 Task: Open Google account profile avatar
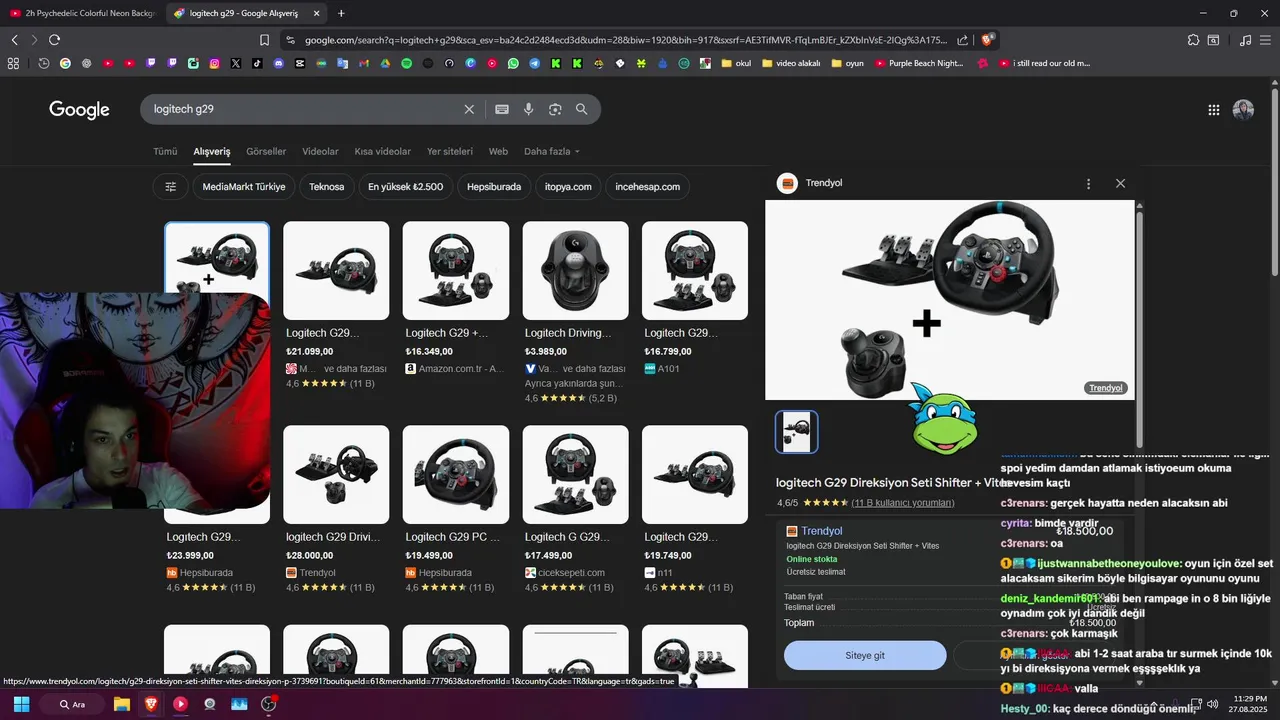pyautogui.click(x=1243, y=110)
